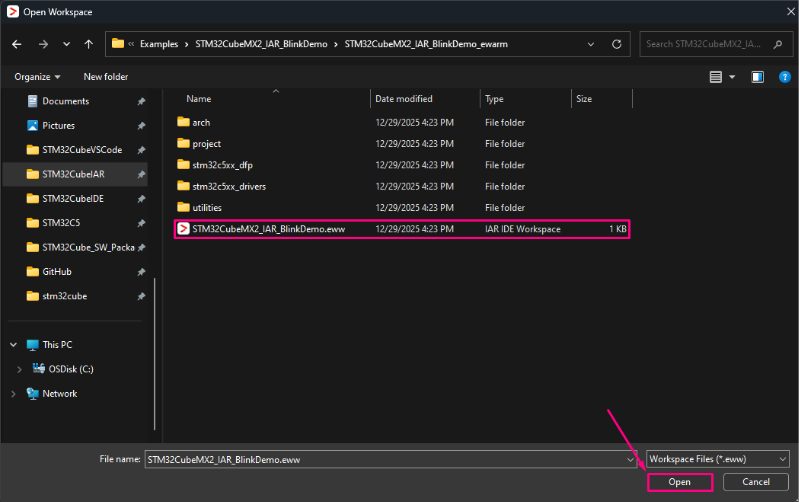Open recent locations chevron in navigation bar
Viewport: 799px width, 502px height.
(x=67, y=44)
